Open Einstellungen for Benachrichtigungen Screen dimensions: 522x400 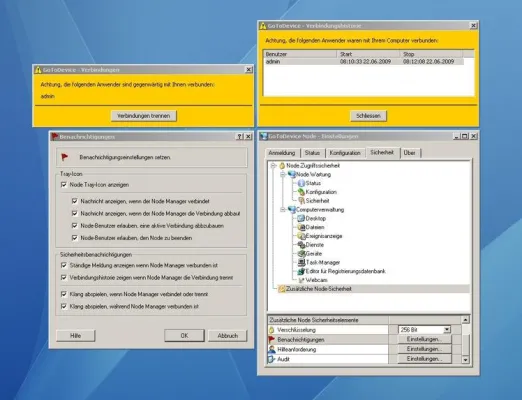(x=424, y=339)
